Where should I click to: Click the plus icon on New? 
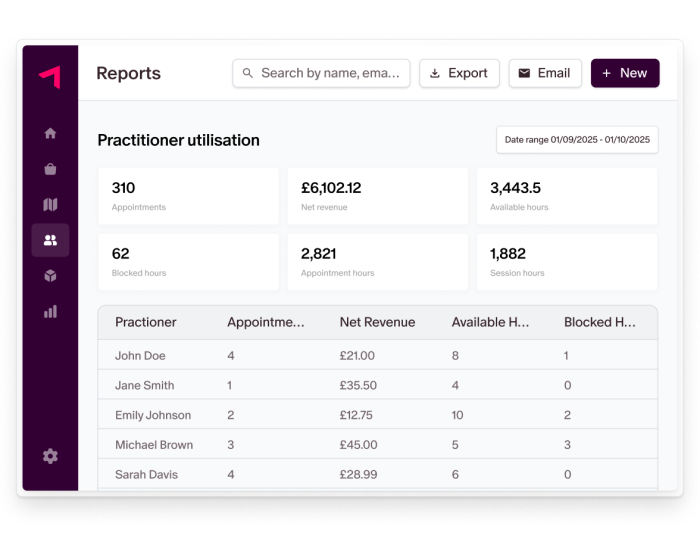(x=606, y=73)
